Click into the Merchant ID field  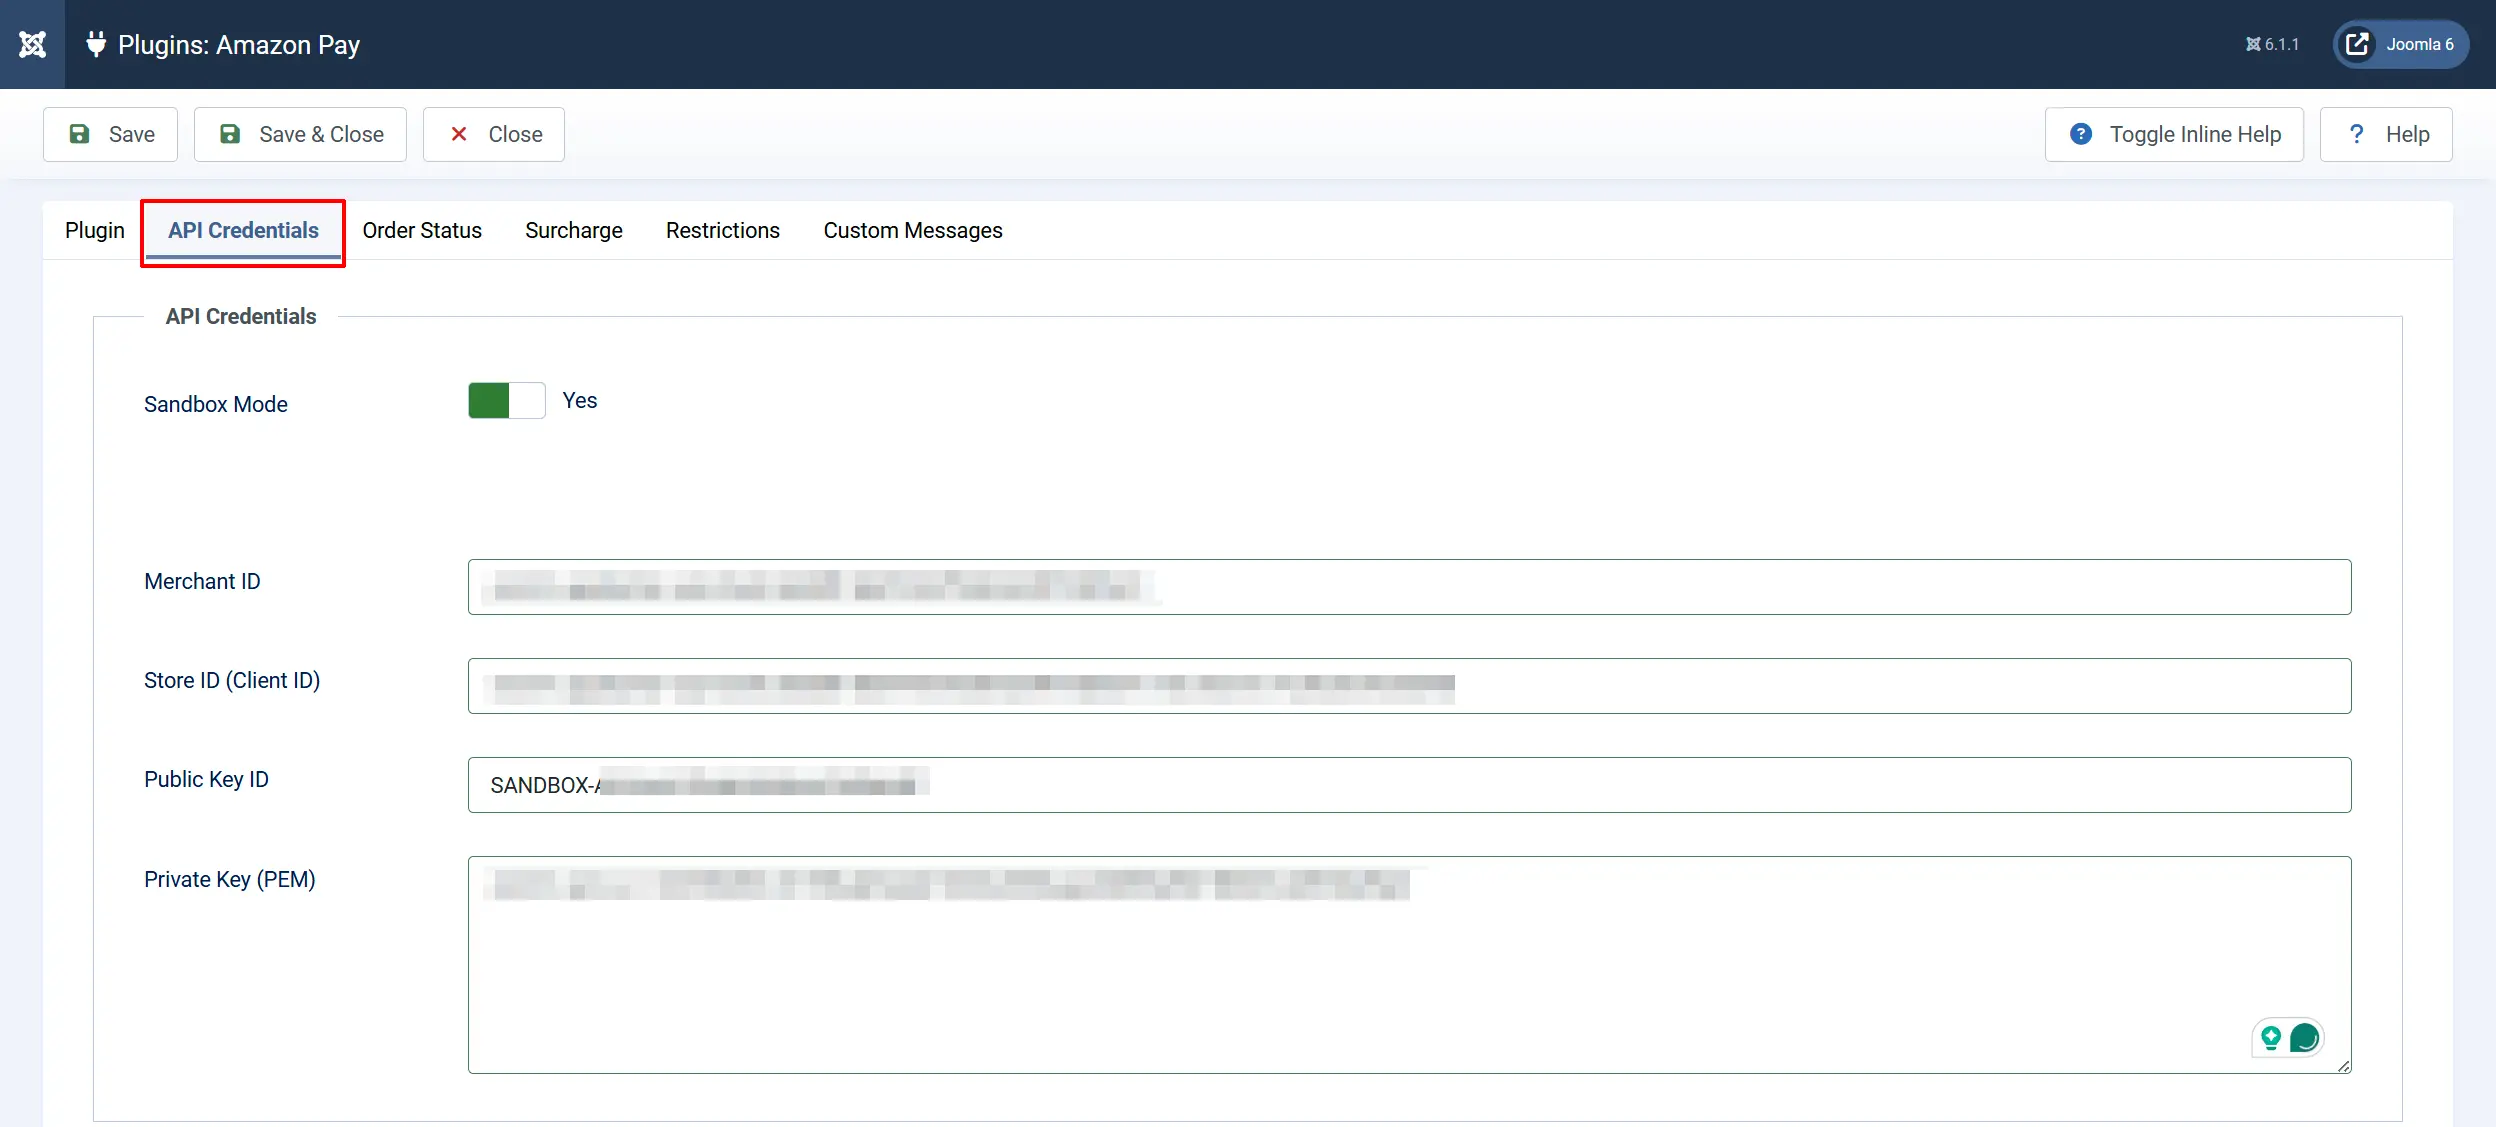[x=1410, y=587]
